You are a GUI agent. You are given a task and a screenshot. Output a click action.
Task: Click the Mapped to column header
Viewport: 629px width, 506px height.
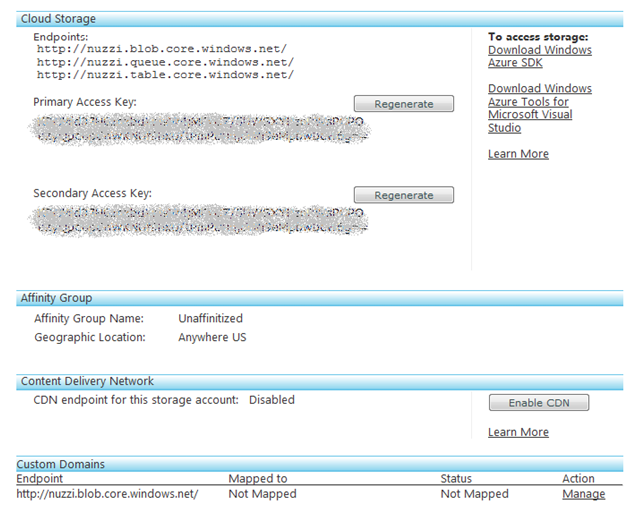(x=258, y=478)
